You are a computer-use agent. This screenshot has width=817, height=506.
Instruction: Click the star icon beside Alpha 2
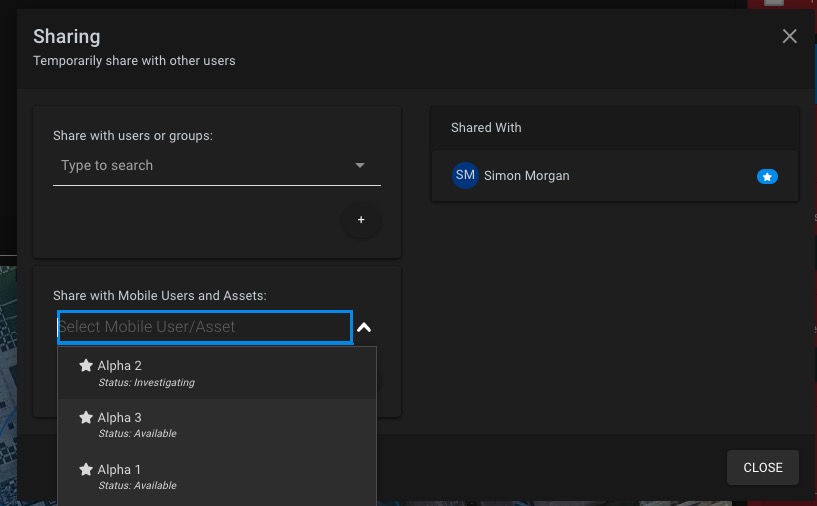coord(86,365)
